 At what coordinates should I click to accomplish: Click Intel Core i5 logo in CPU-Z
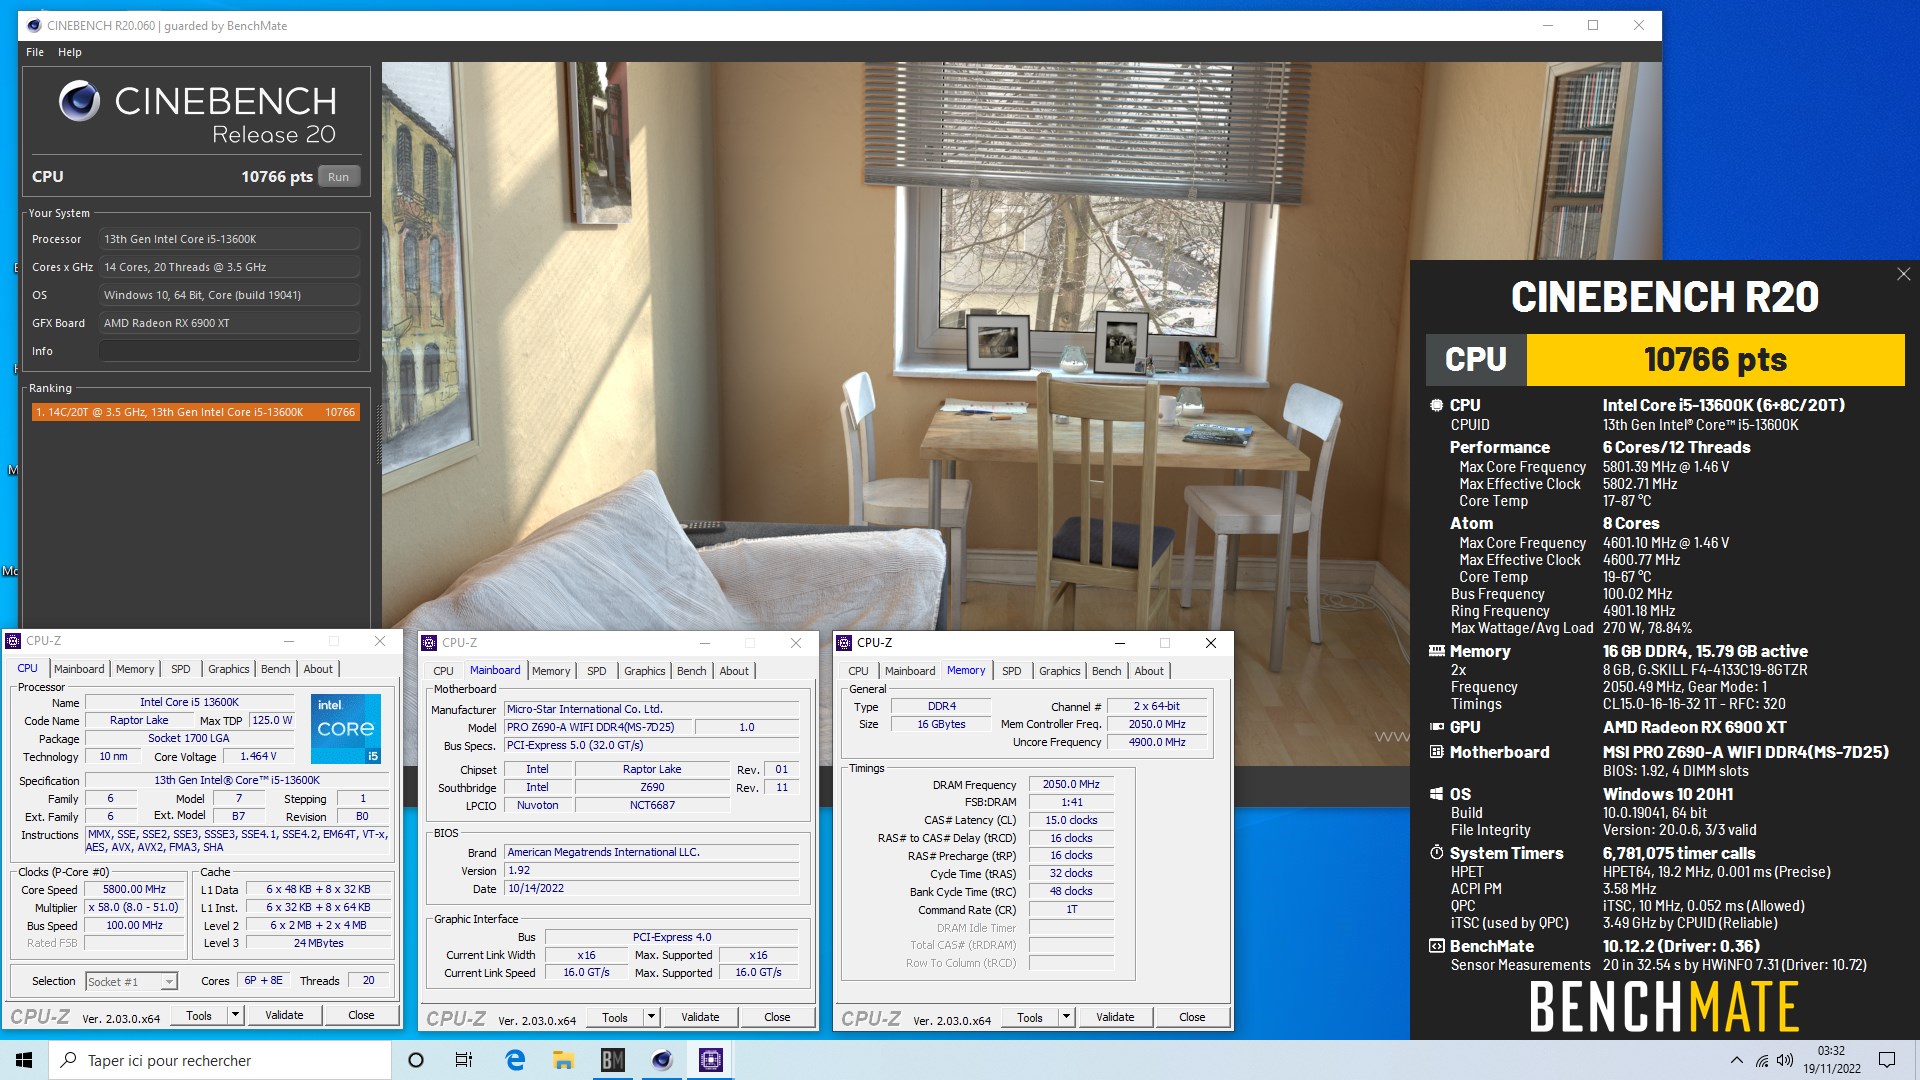(346, 728)
